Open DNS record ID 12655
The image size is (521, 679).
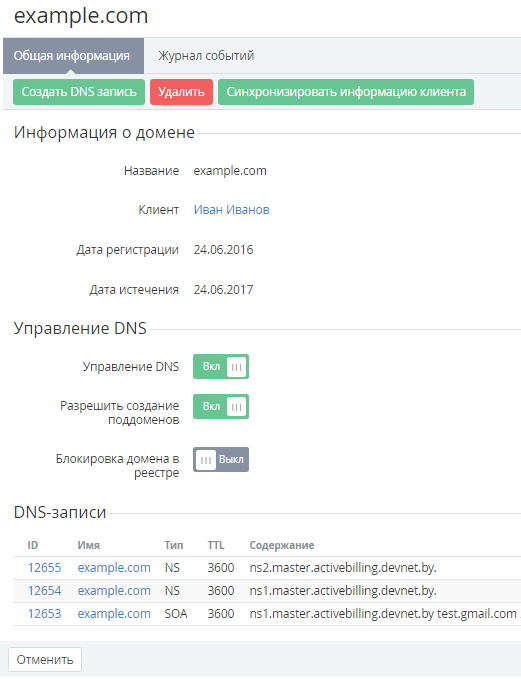tap(45, 568)
